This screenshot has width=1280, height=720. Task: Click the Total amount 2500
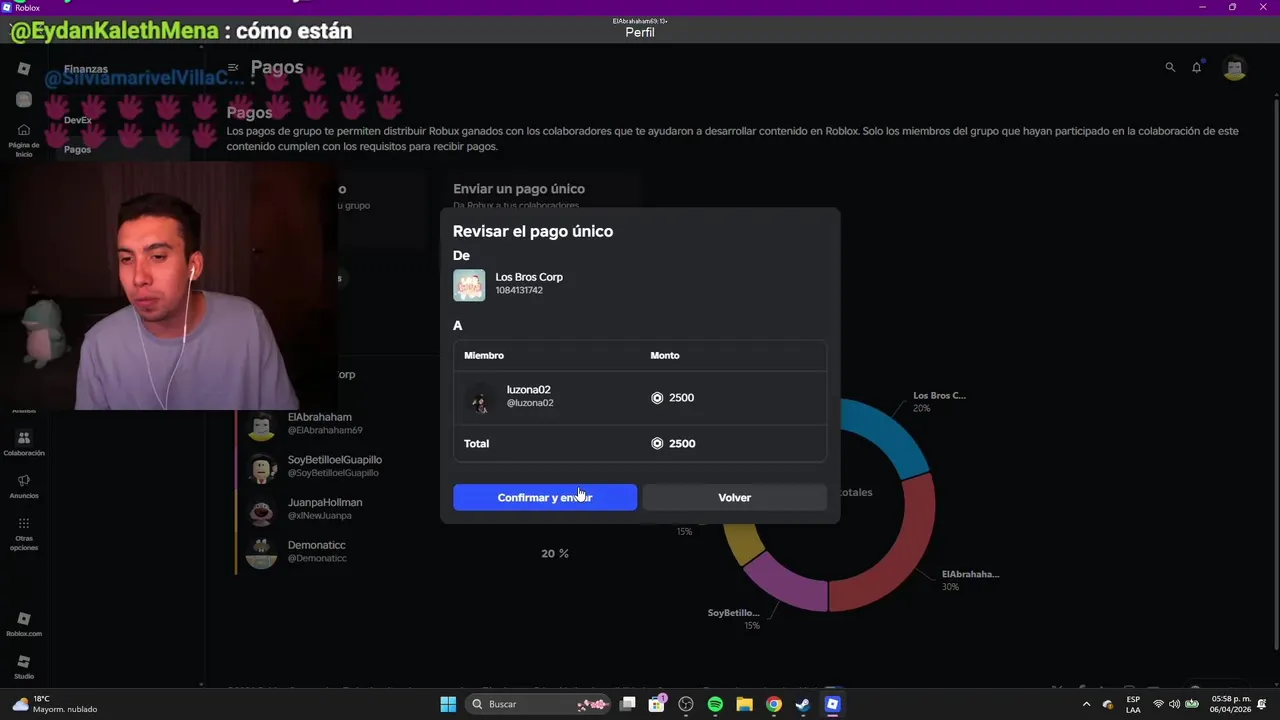tap(673, 443)
